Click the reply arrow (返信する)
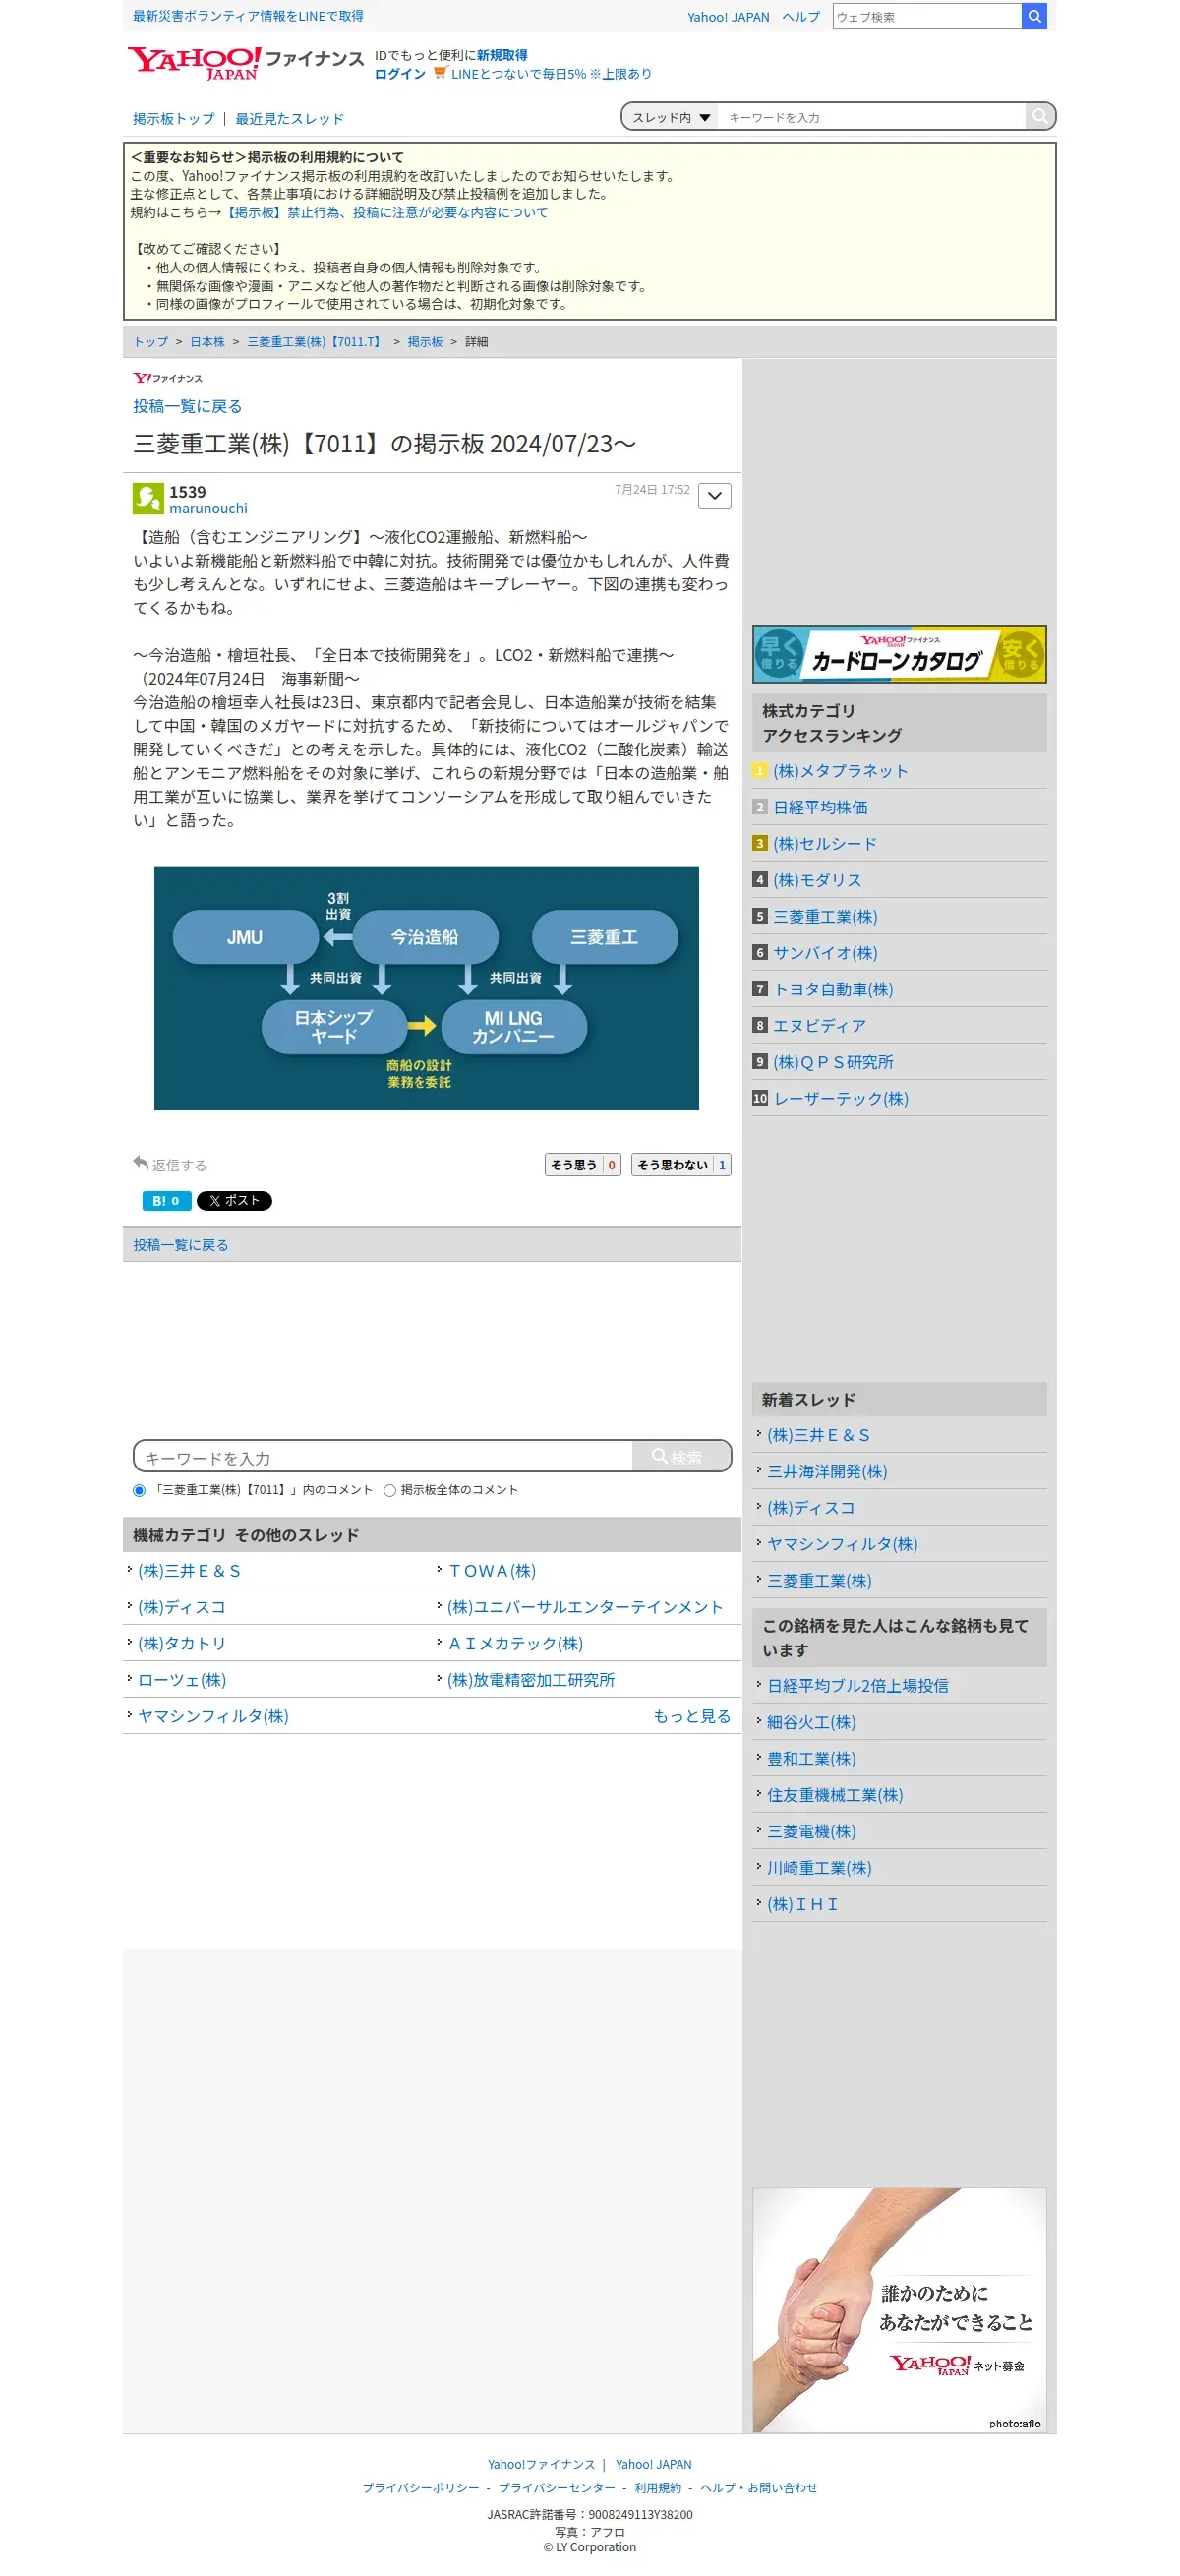 pos(169,1164)
